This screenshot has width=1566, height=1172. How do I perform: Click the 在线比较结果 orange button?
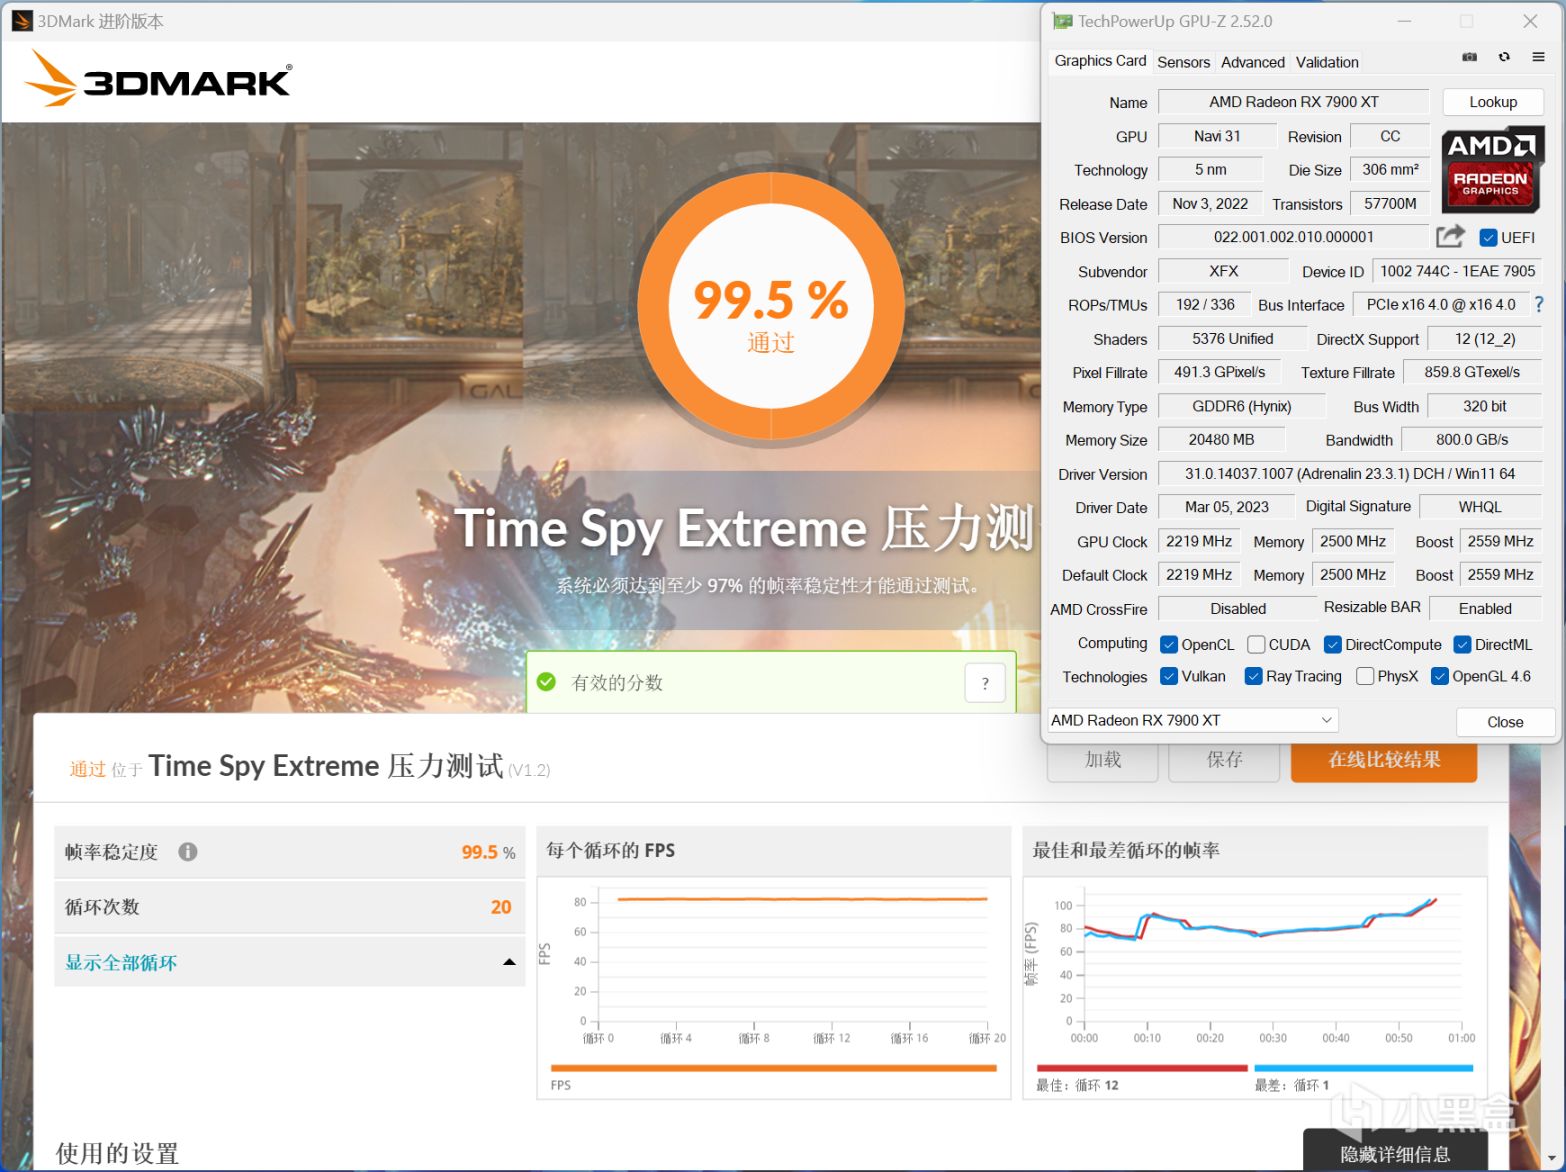[x=1384, y=760]
